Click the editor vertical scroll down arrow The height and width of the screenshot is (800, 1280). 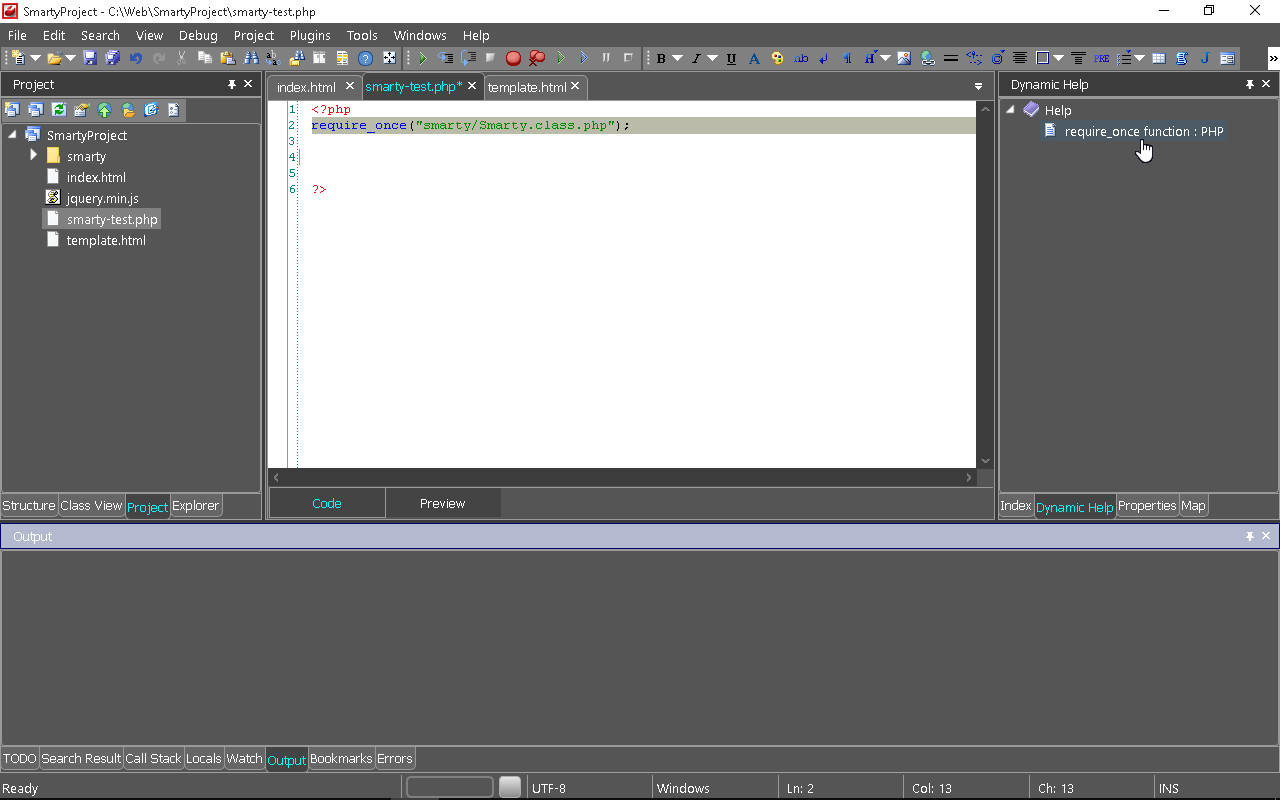click(985, 461)
